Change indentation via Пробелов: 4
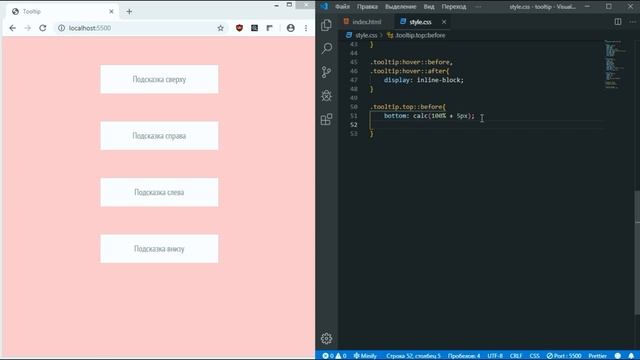The width and height of the screenshot is (640, 360). (x=464, y=356)
